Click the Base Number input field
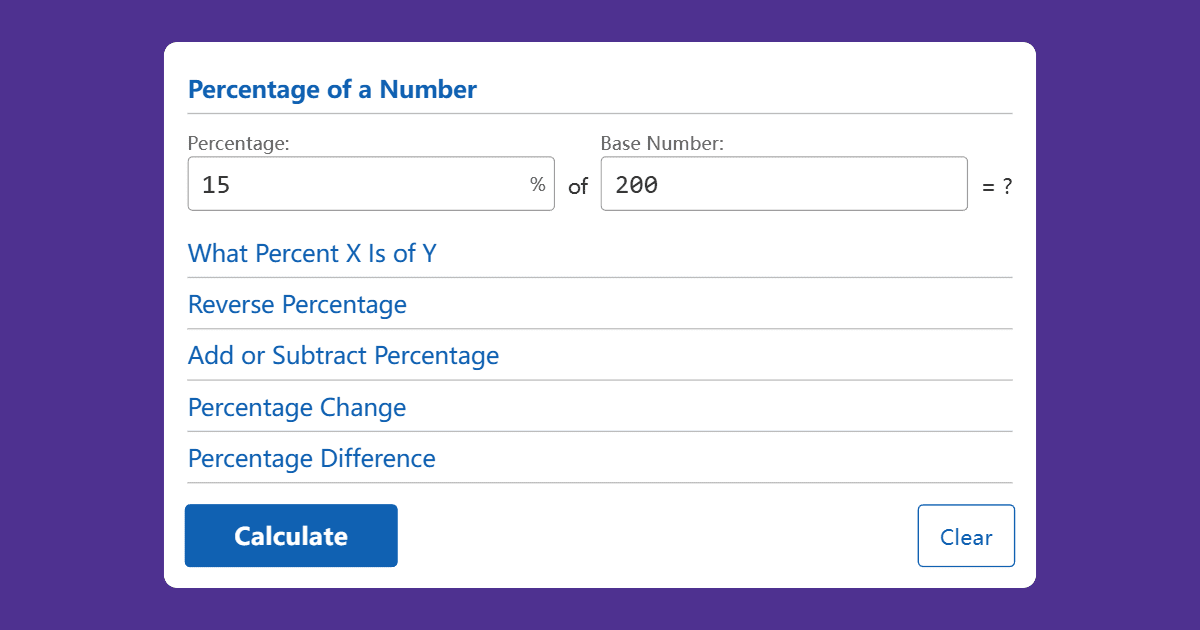The width and height of the screenshot is (1200, 630). pyautogui.click(x=783, y=183)
